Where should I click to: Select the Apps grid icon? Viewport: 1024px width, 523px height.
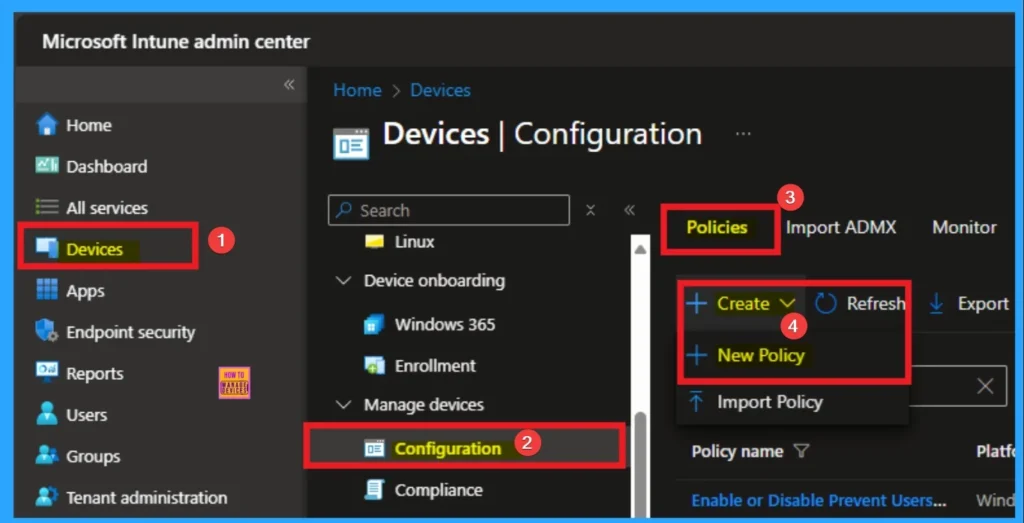pyautogui.click(x=47, y=291)
